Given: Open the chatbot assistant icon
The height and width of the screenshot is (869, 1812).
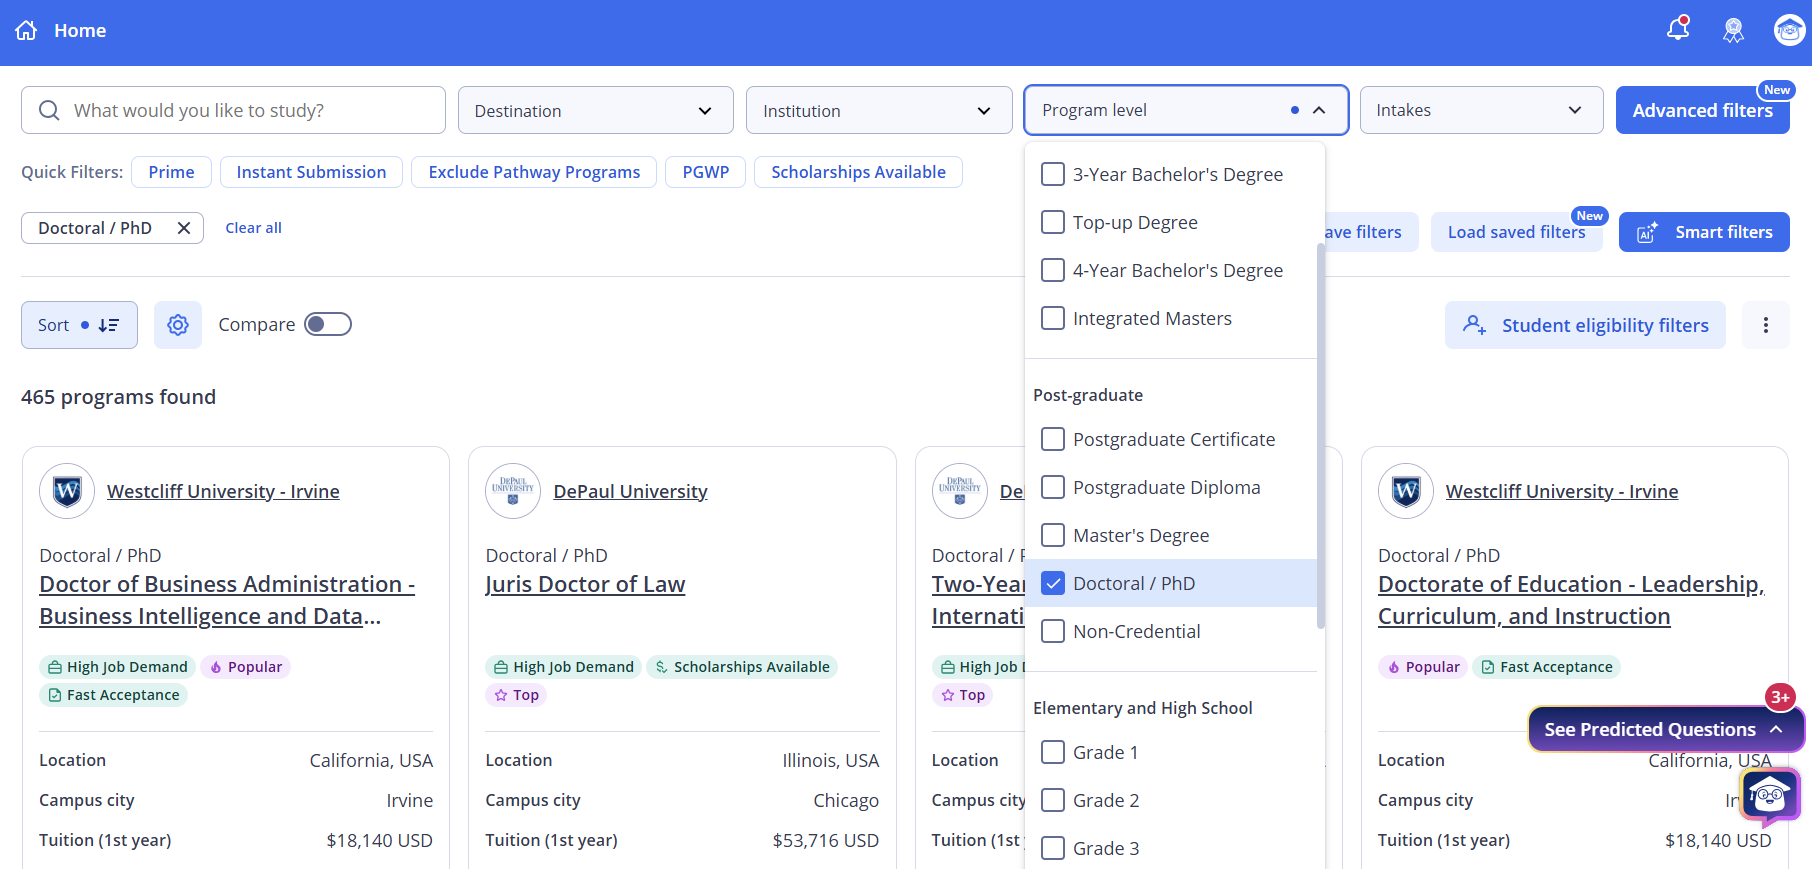Looking at the screenshot, I should pos(1770,796).
